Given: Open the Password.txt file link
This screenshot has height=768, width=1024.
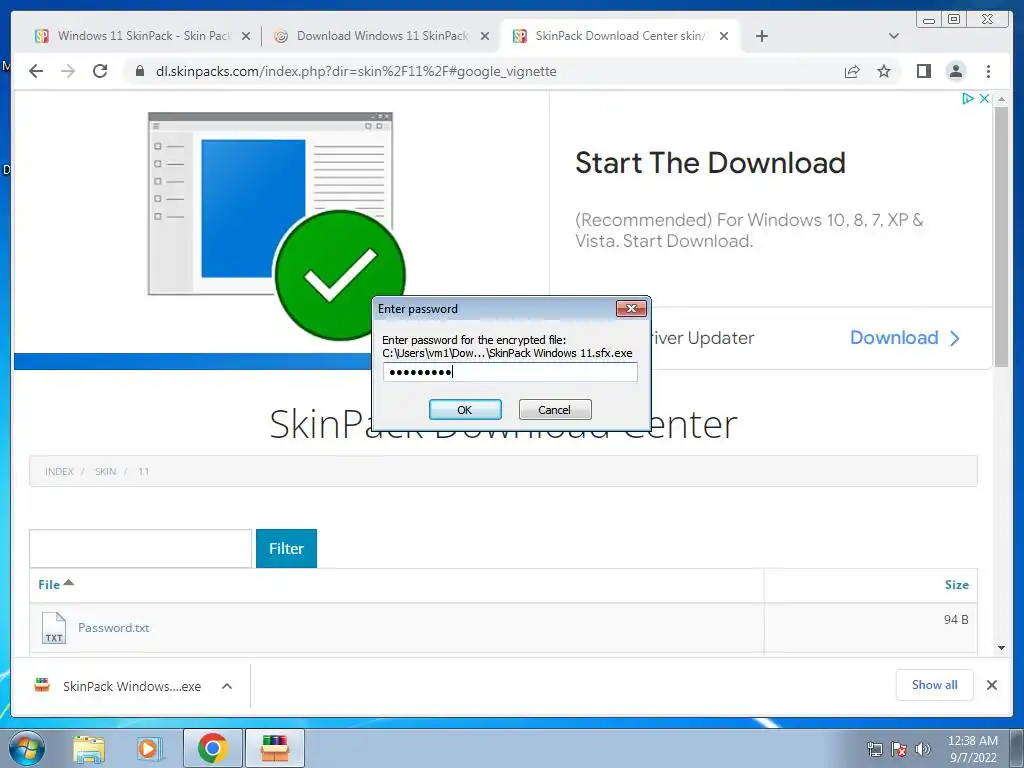Looking at the screenshot, I should tap(114, 628).
